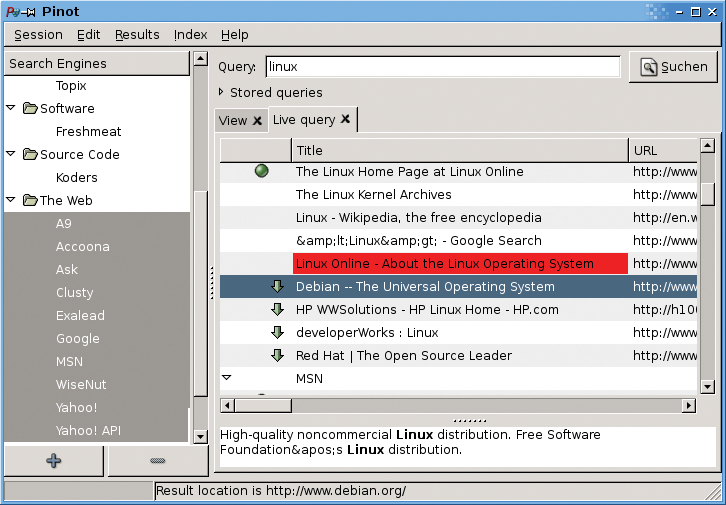Click the results vertical scrollbar thumb
726x505 pixels.
click(707, 194)
